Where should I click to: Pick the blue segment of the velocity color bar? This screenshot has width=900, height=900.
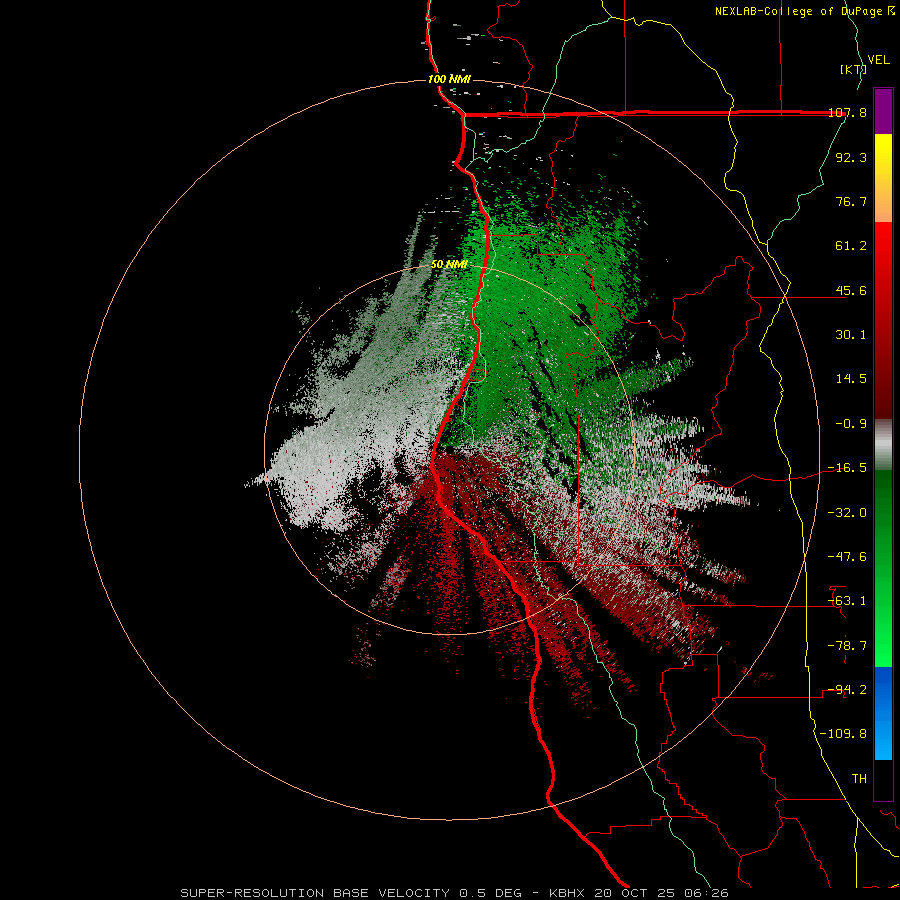(x=883, y=713)
